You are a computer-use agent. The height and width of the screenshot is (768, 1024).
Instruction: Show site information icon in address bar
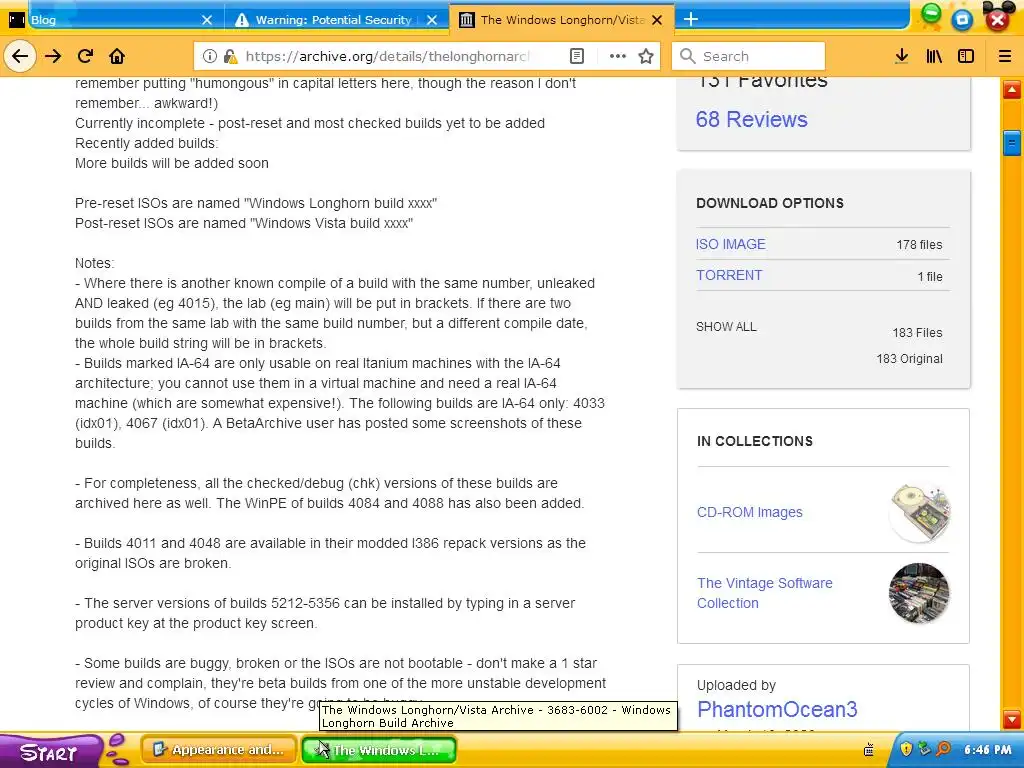point(210,56)
